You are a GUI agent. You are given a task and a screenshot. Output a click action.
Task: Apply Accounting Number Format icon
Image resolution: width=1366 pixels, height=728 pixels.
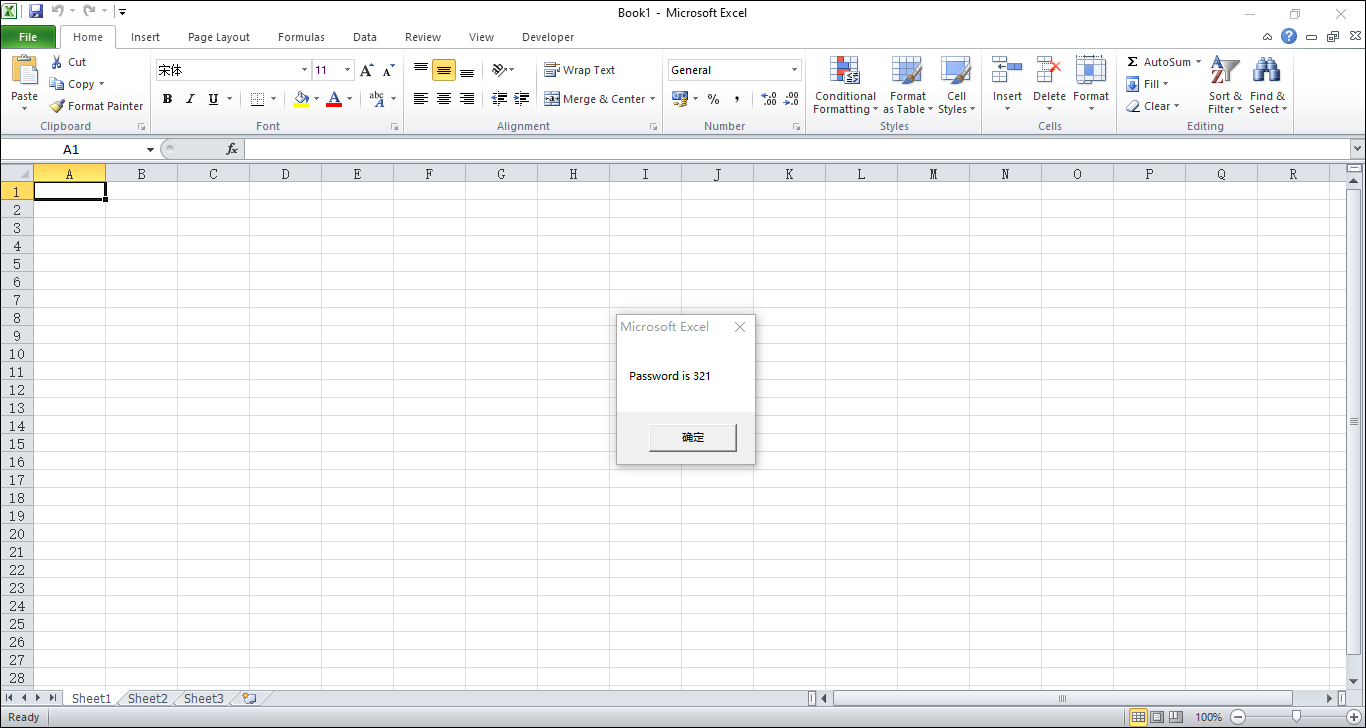(x=680, y=99)
